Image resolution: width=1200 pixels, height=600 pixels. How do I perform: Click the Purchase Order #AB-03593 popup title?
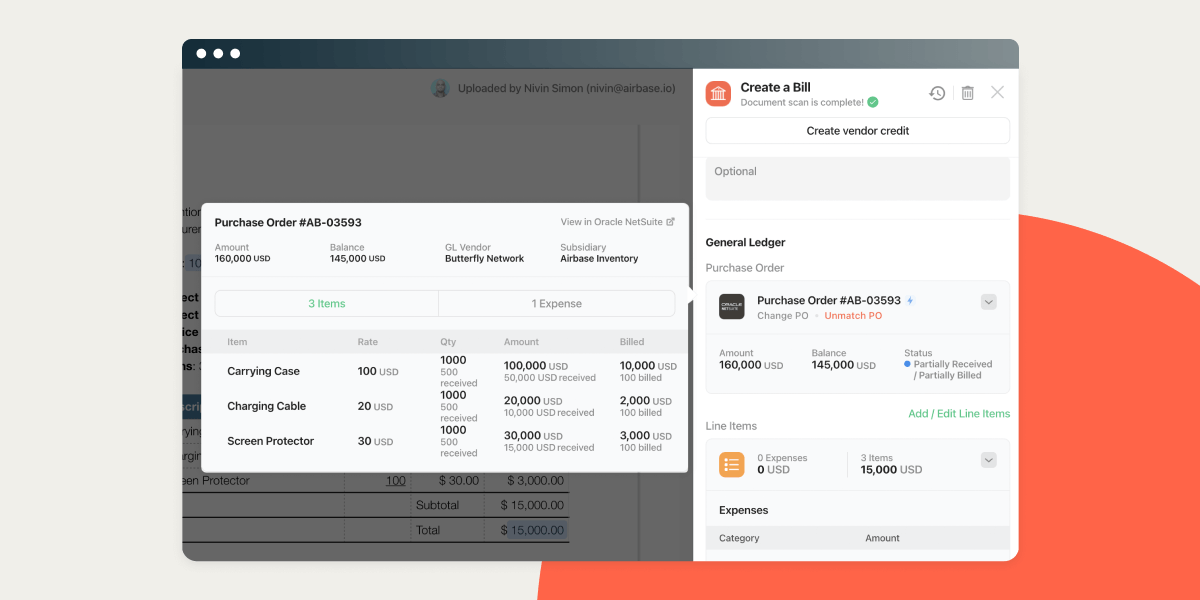click(288, 223)
